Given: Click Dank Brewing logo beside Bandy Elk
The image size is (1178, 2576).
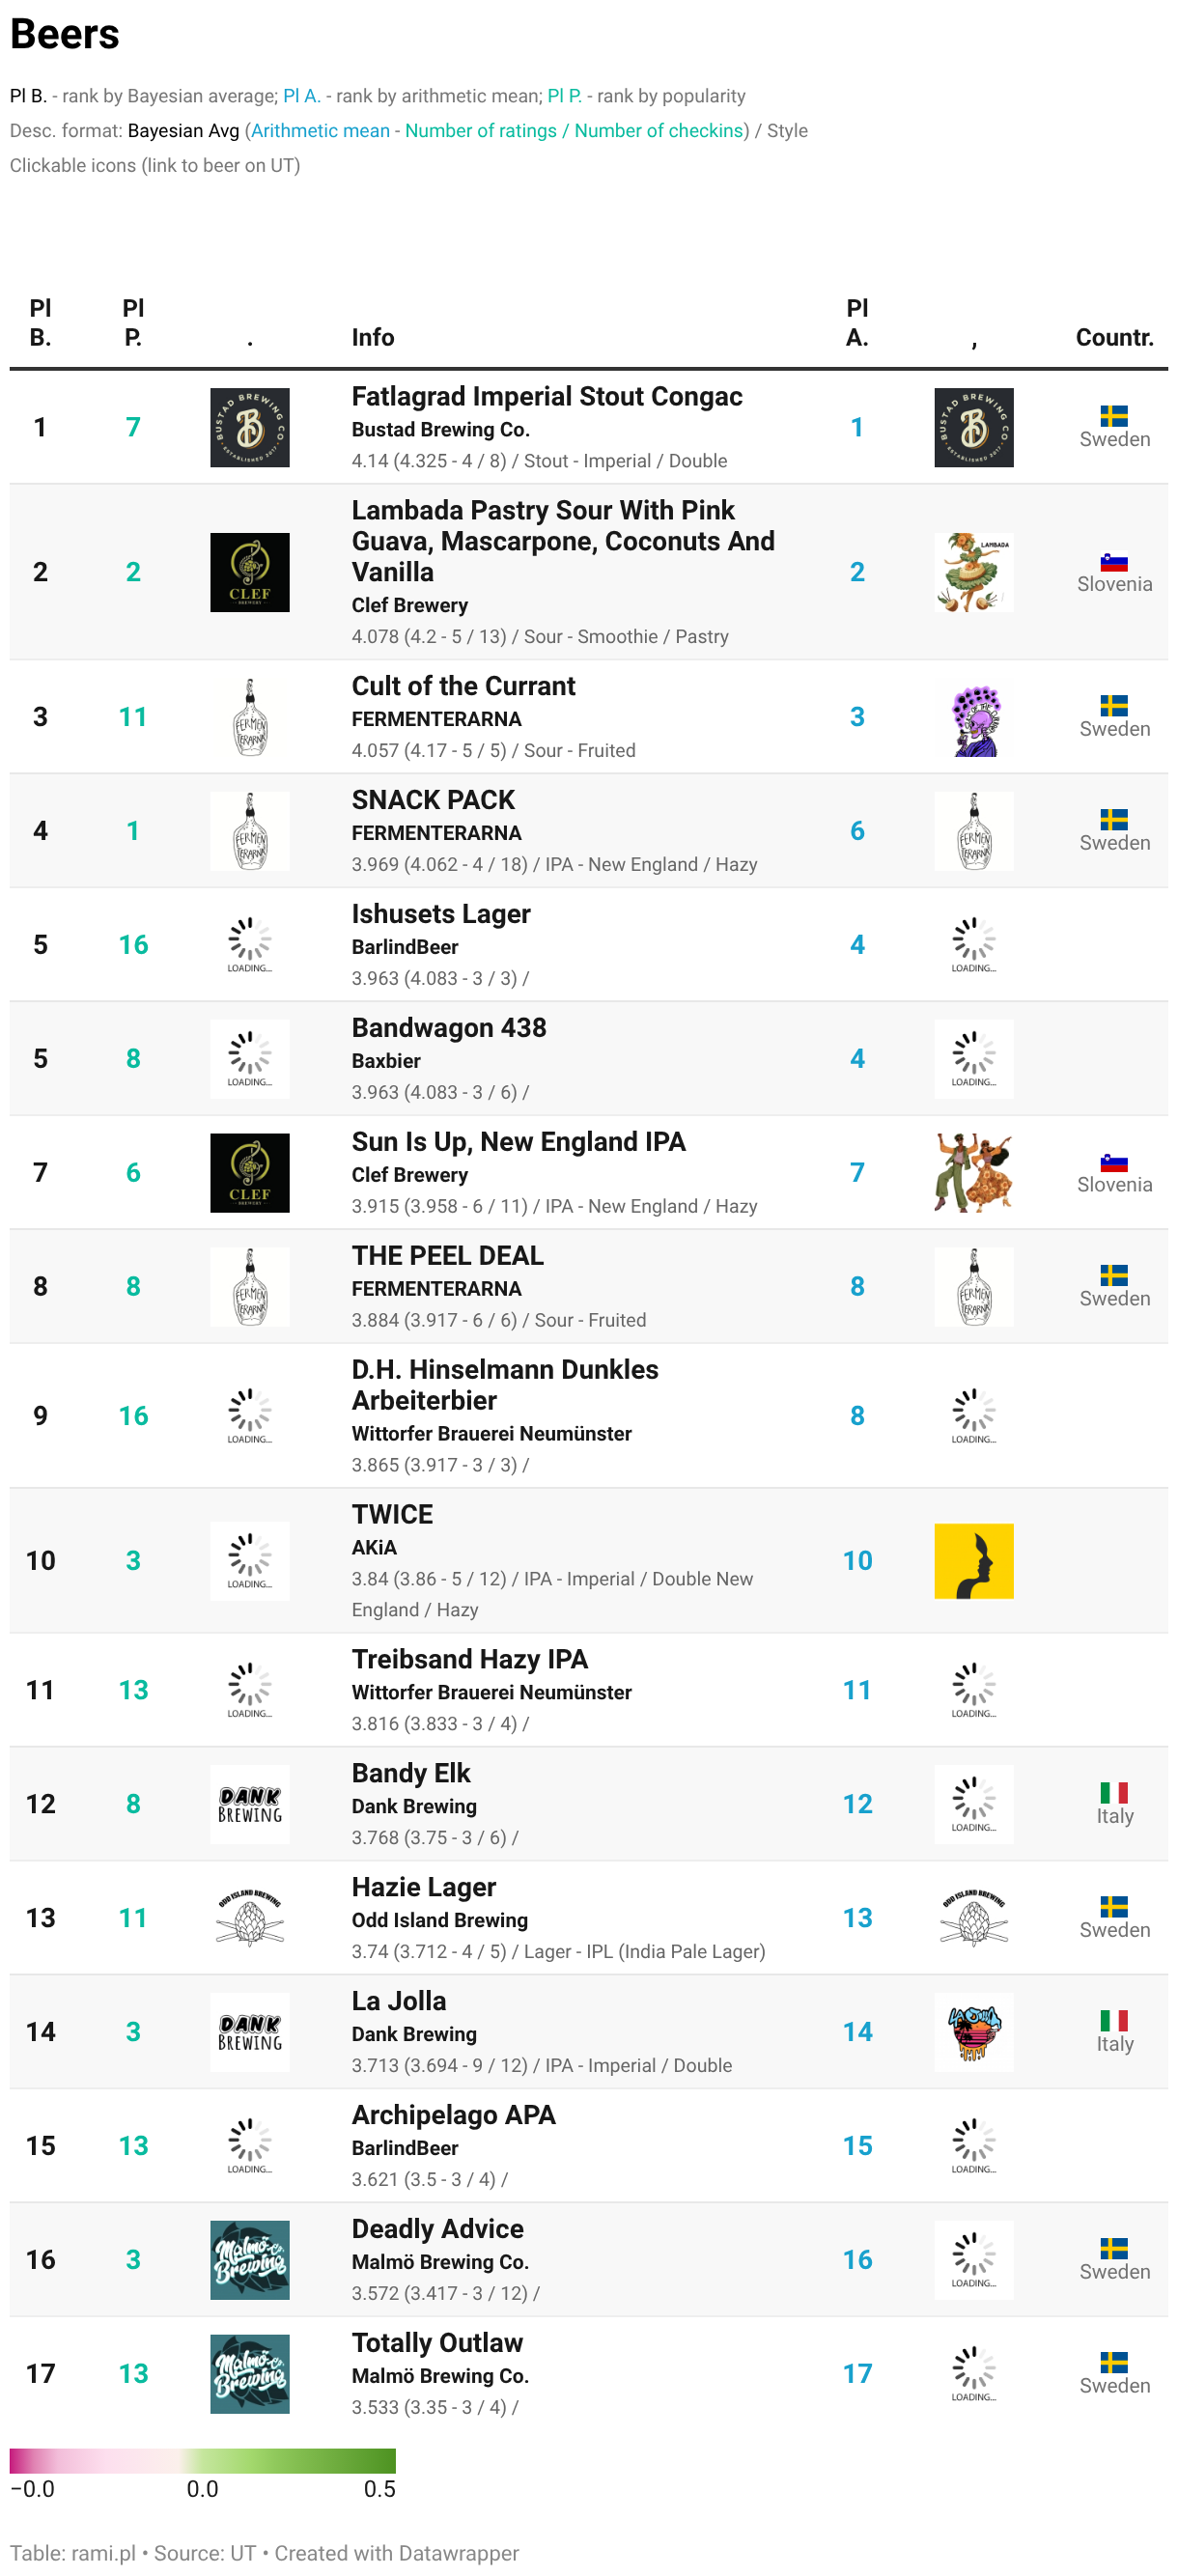Looking at the screenshot, I should point(249,1803).
